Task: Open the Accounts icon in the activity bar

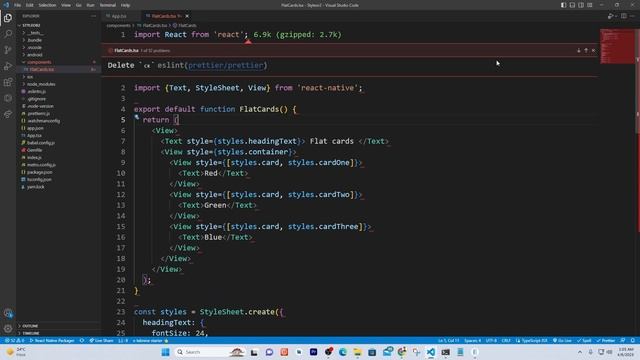Action: (x=8, y=313)
